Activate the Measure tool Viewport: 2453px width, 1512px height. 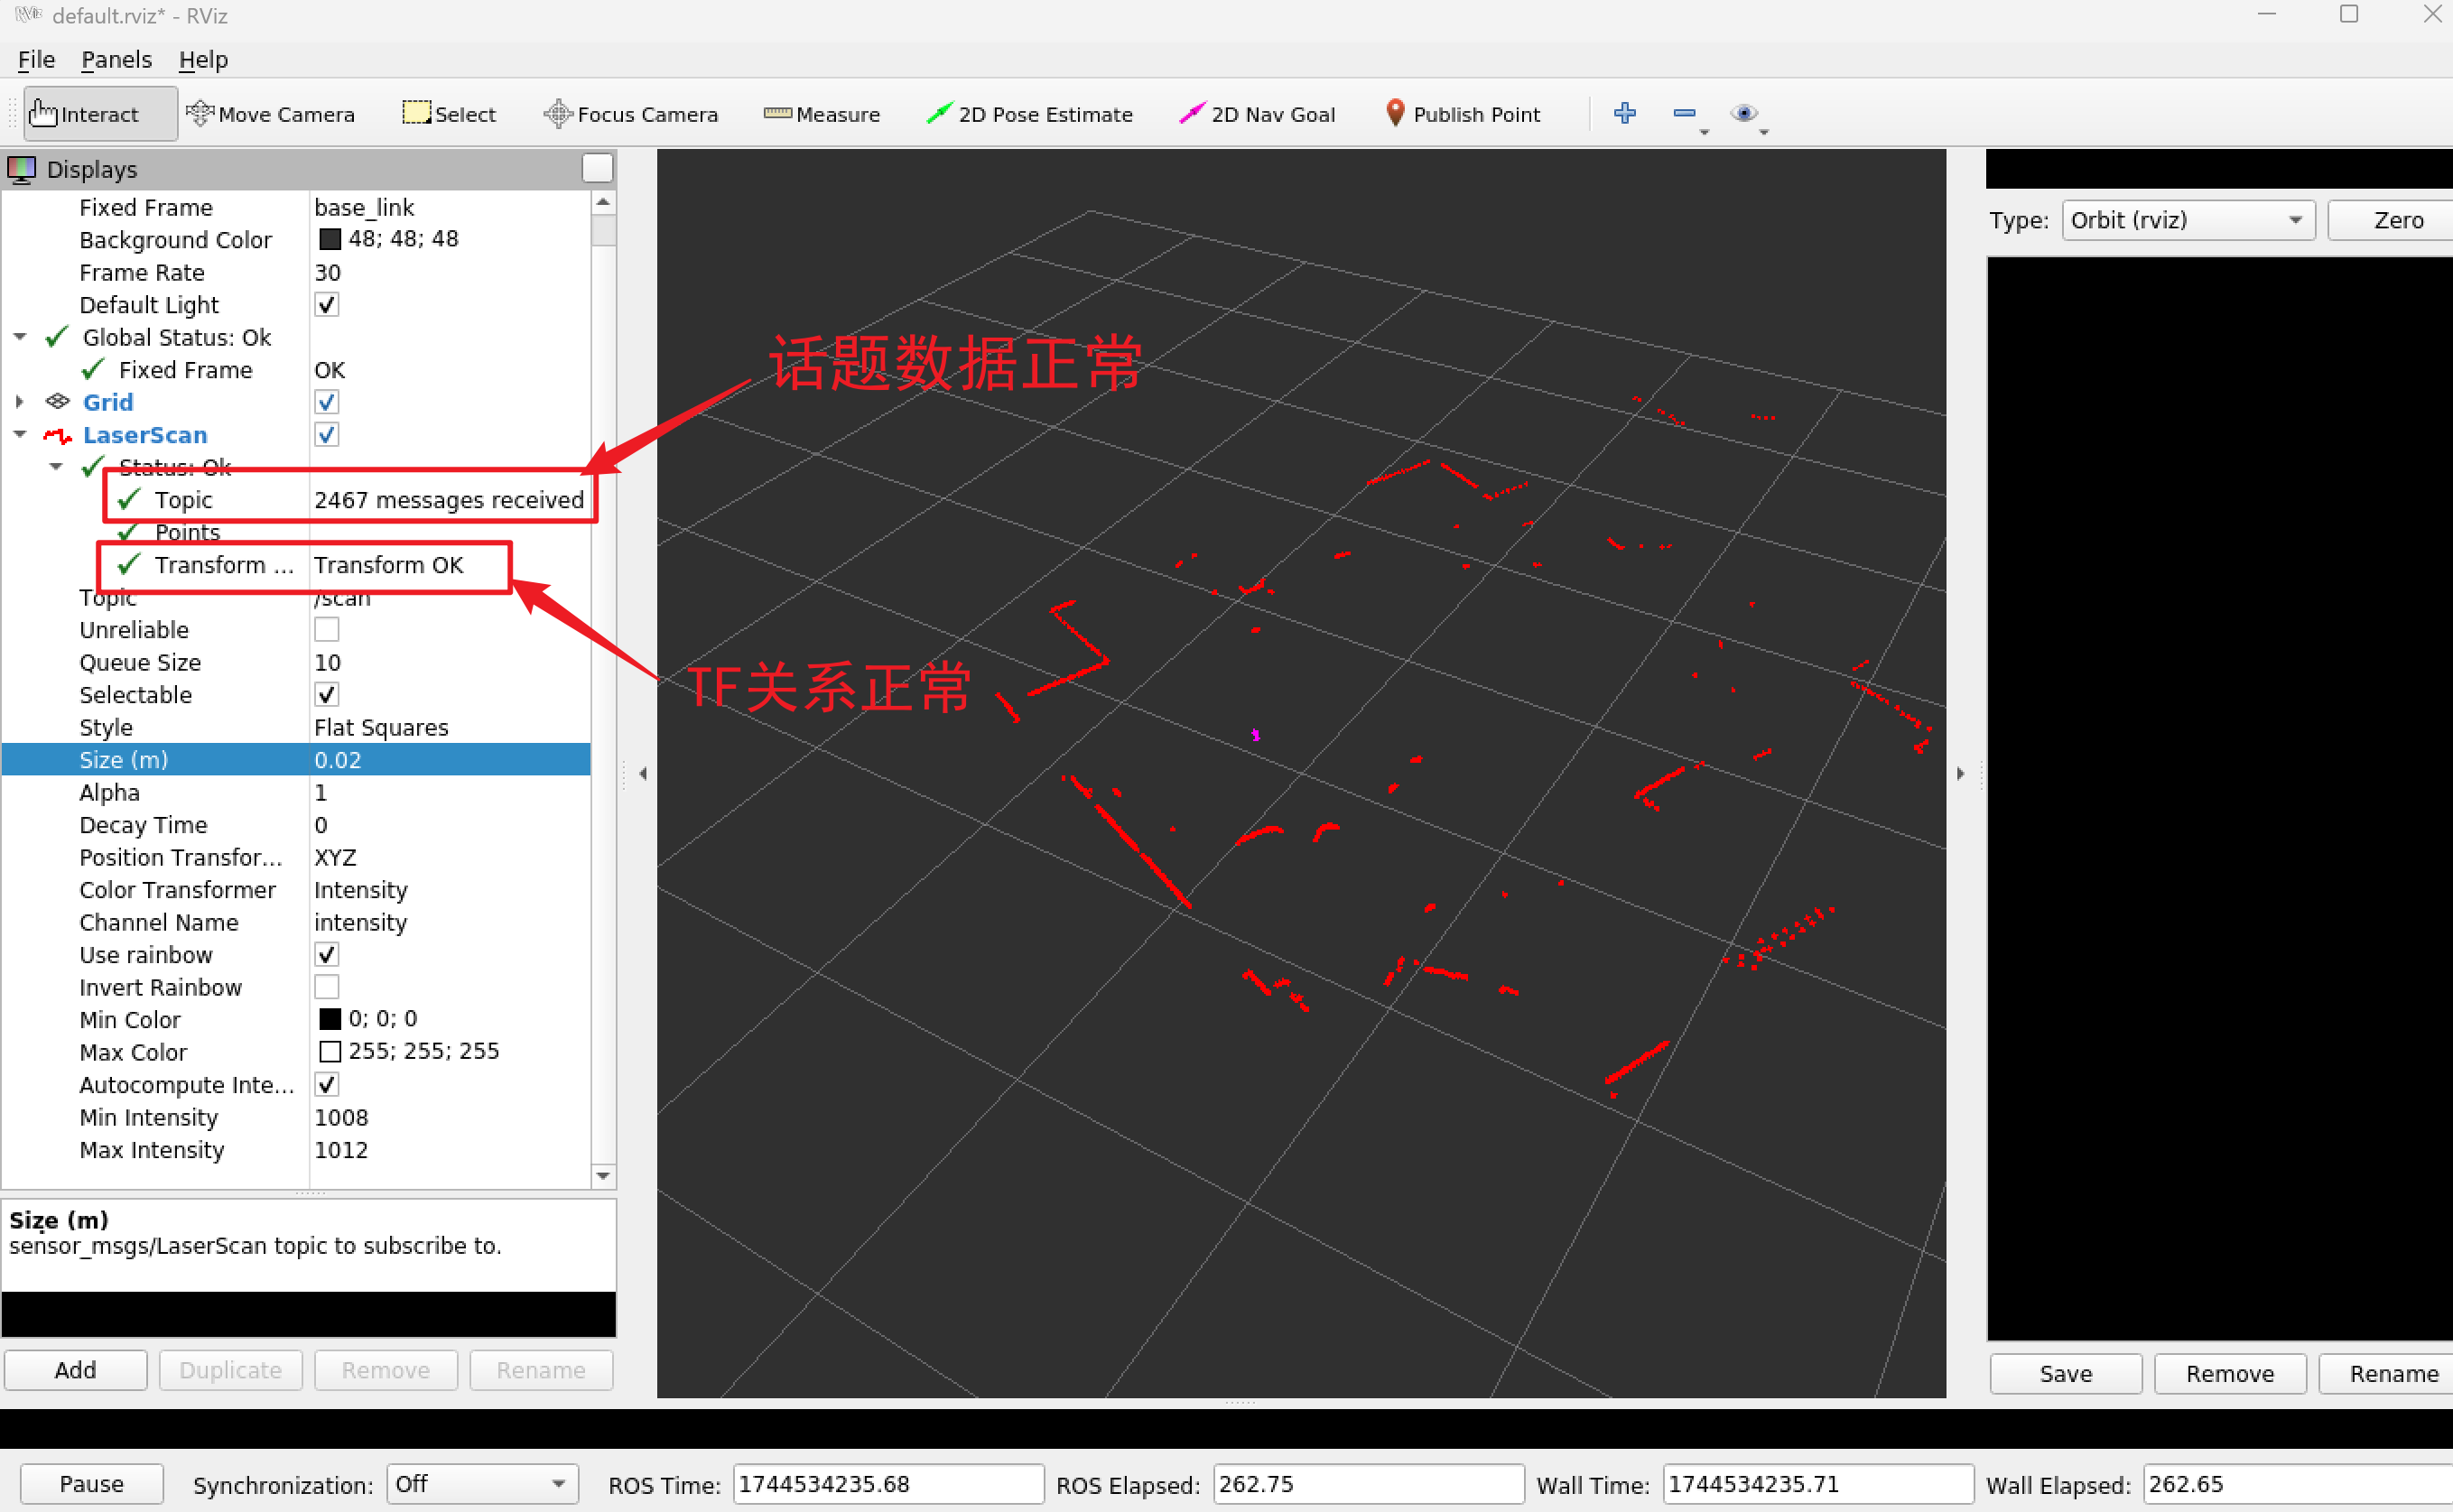pyautogui.click(x=821, y=113)
